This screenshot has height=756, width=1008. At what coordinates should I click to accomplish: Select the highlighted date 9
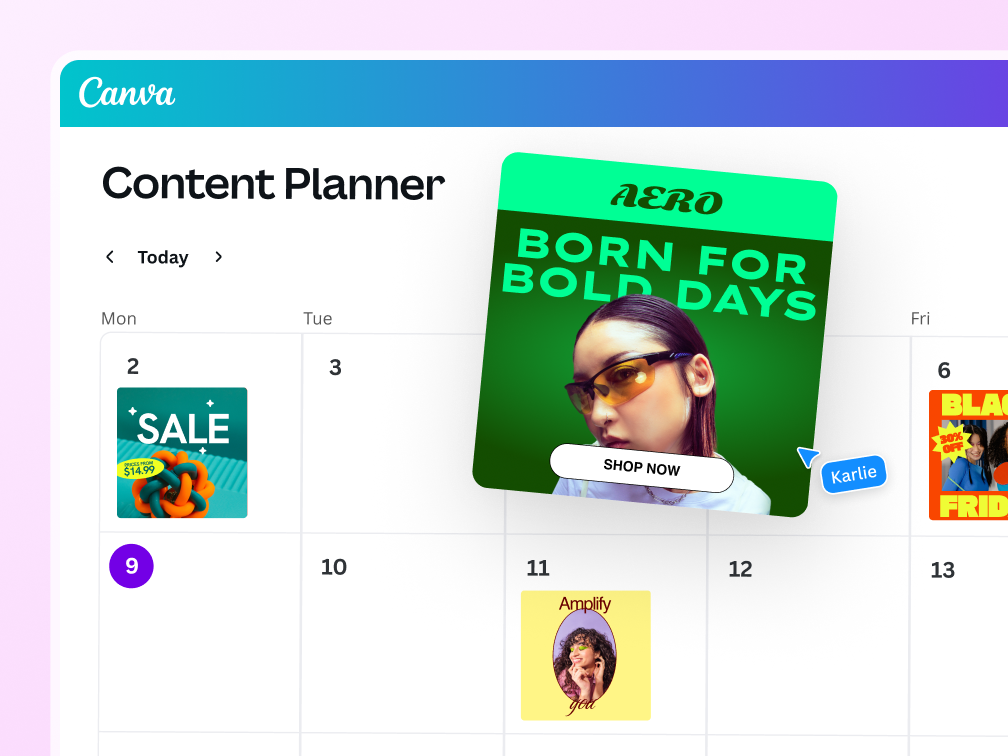tap(131, 566)
